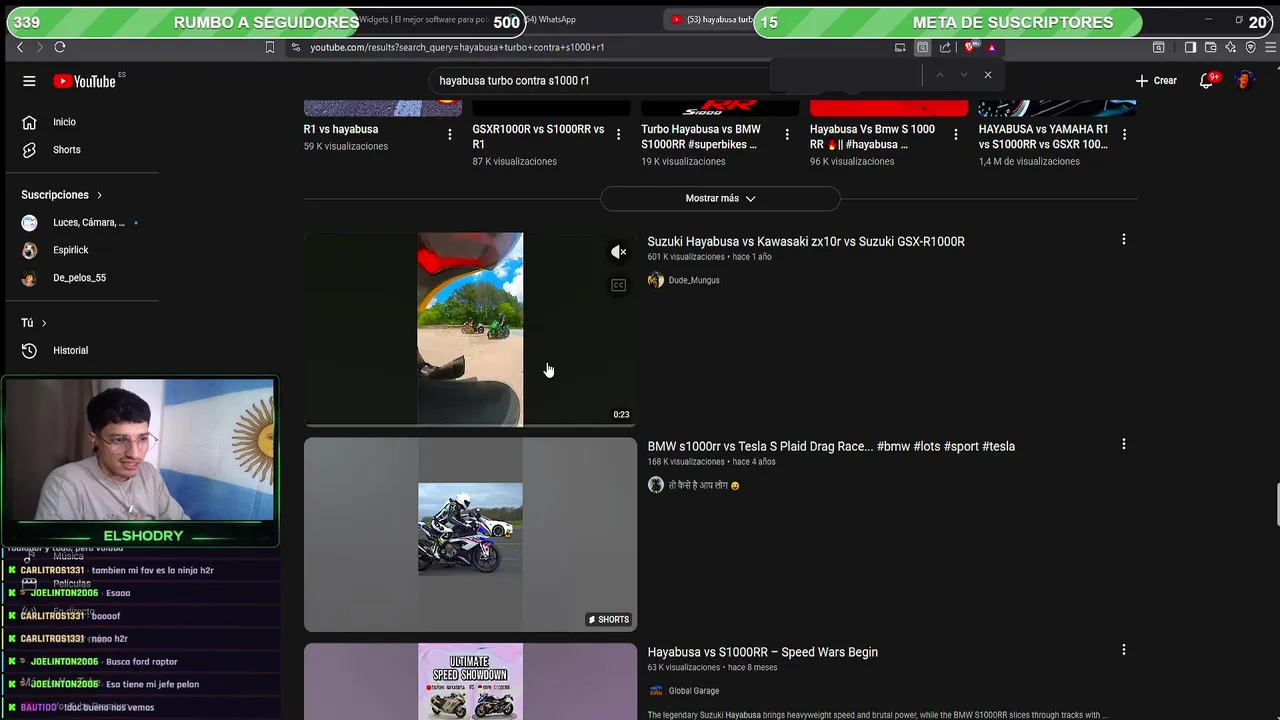This screenshot has height=720, width=1280.
Task: Open YouTube notifications bell
Action: click(1207, 81)
